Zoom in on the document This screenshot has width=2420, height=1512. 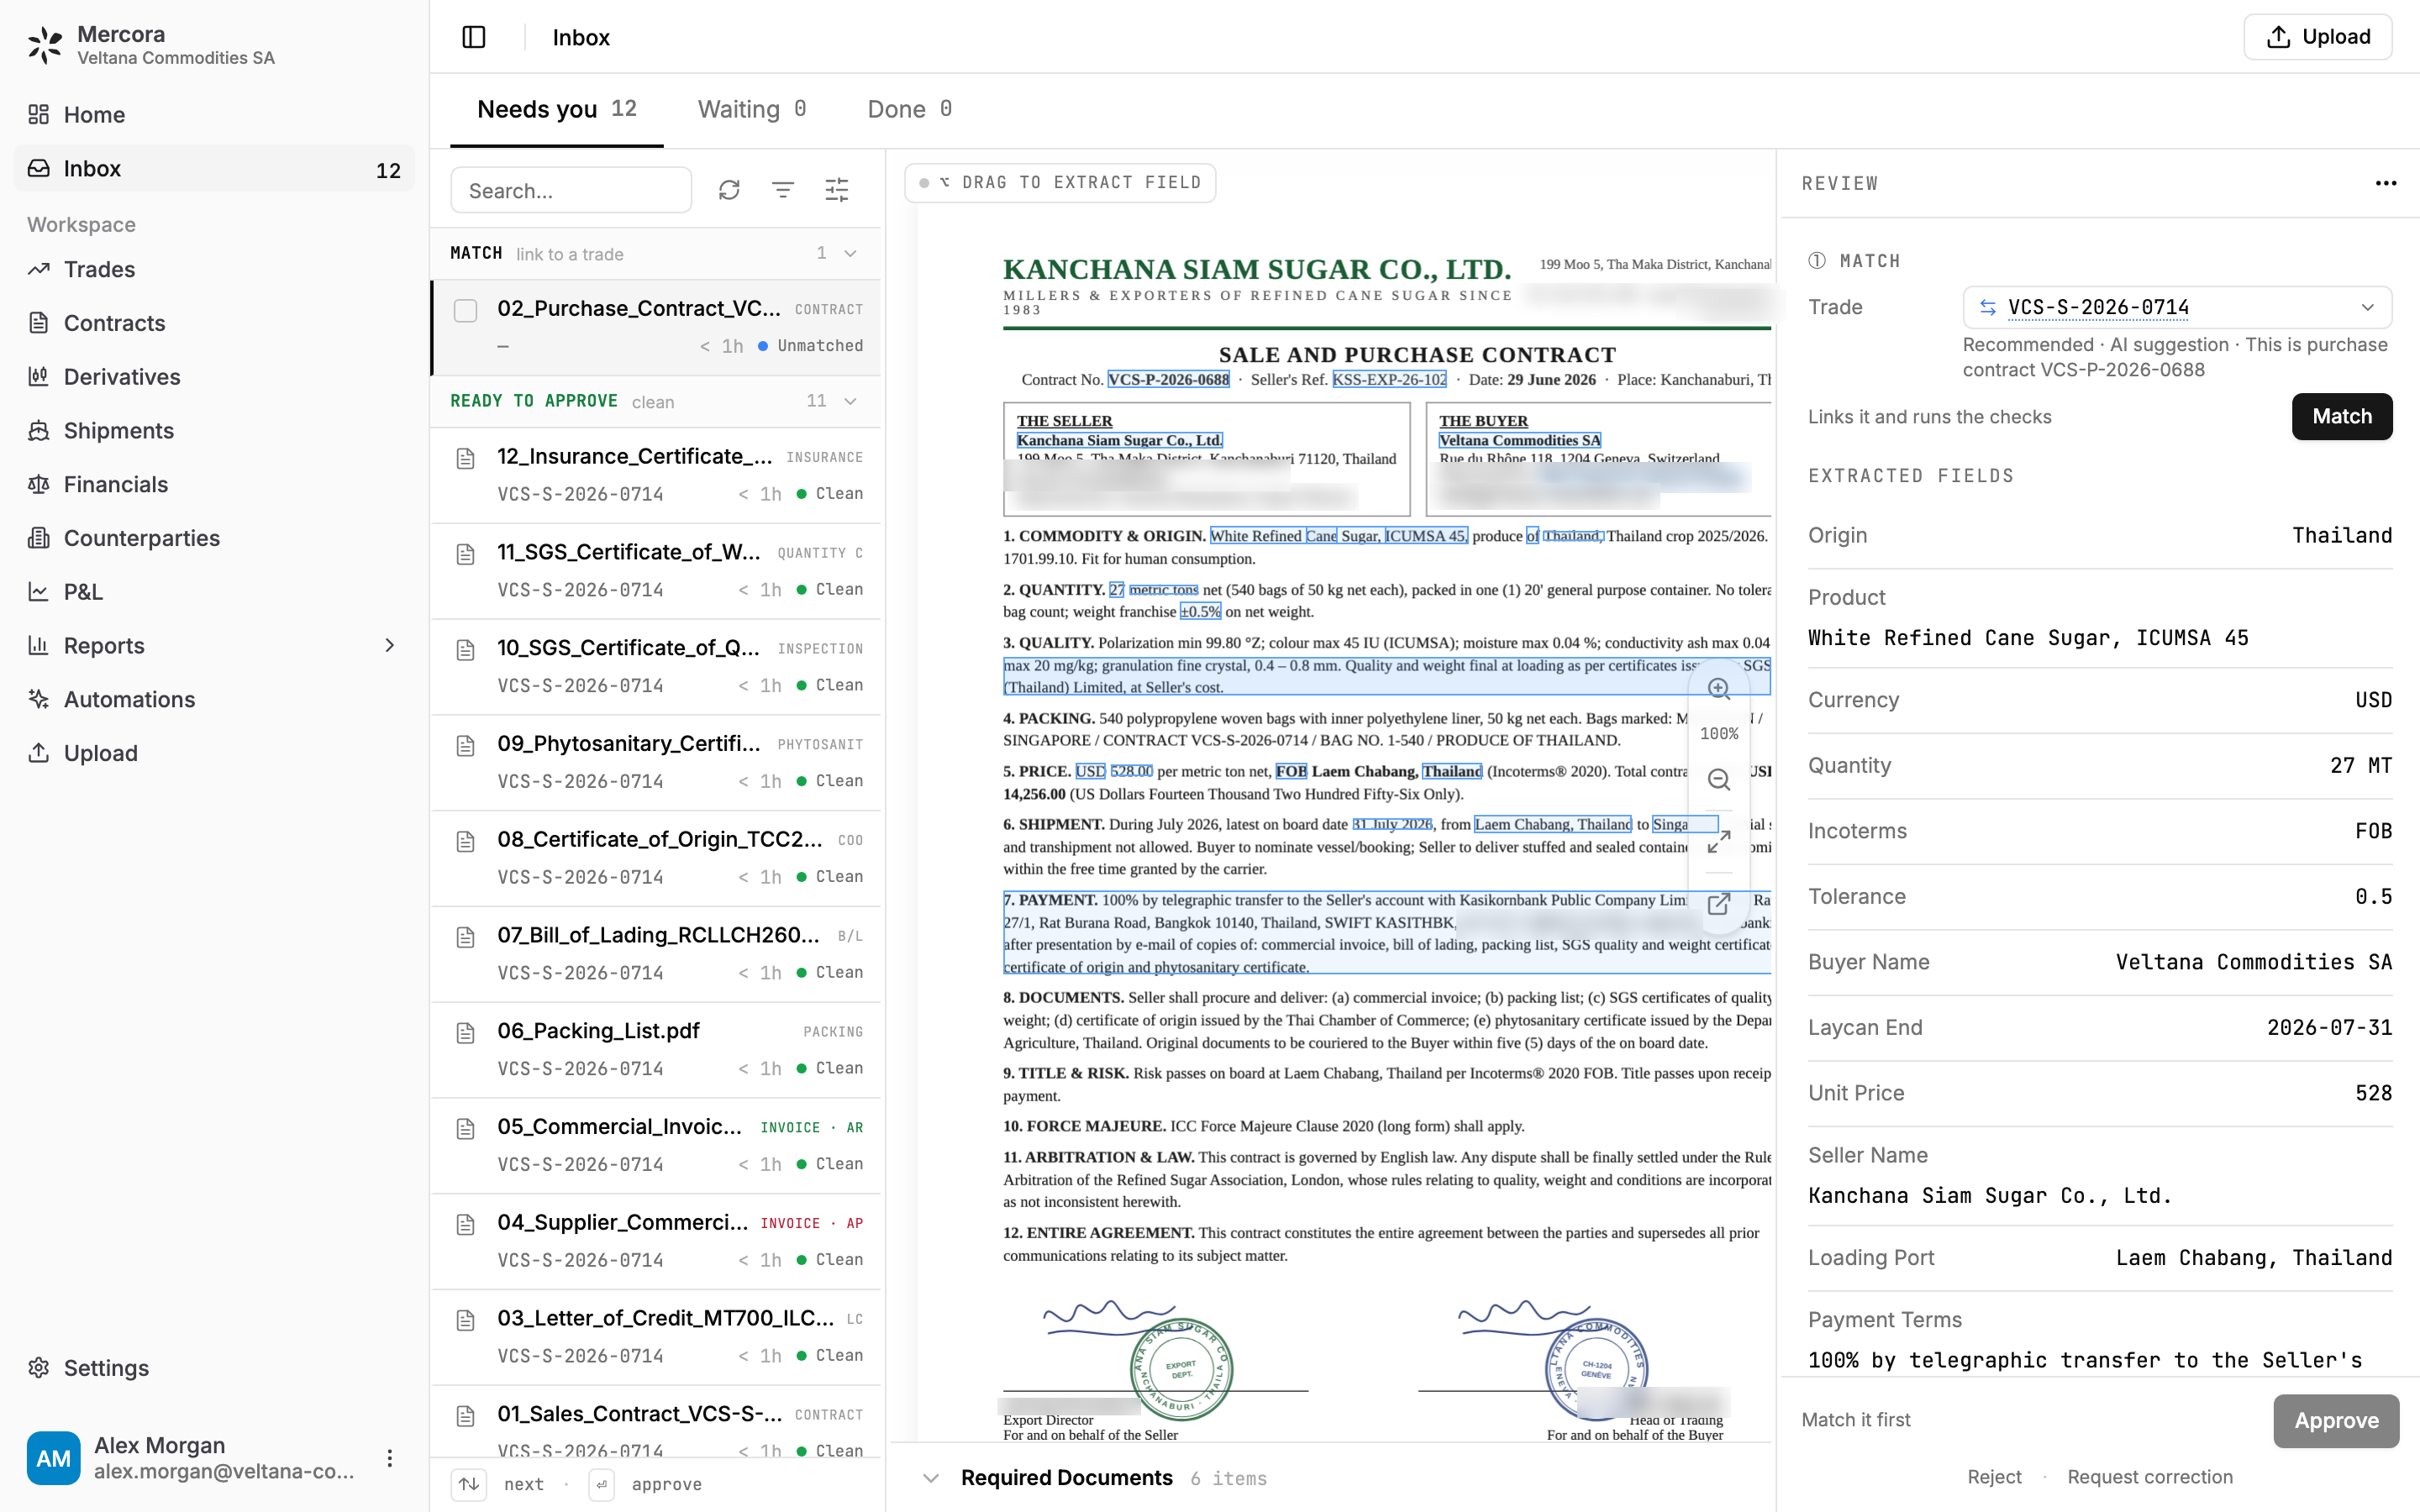1718,688
